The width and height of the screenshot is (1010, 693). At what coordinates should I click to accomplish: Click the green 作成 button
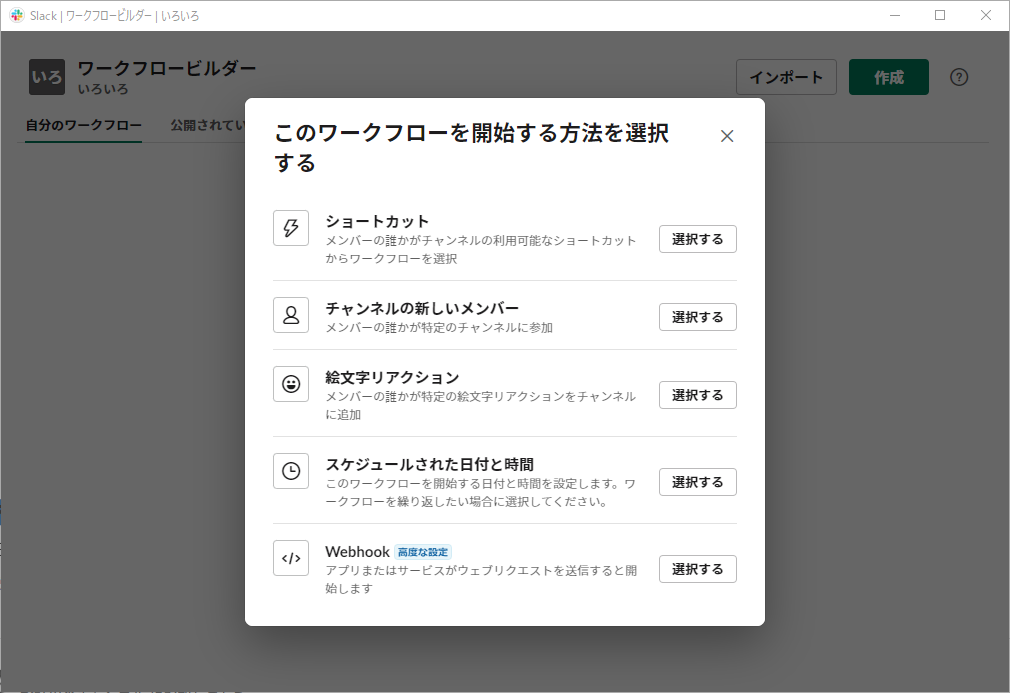[x=888, y=77]
